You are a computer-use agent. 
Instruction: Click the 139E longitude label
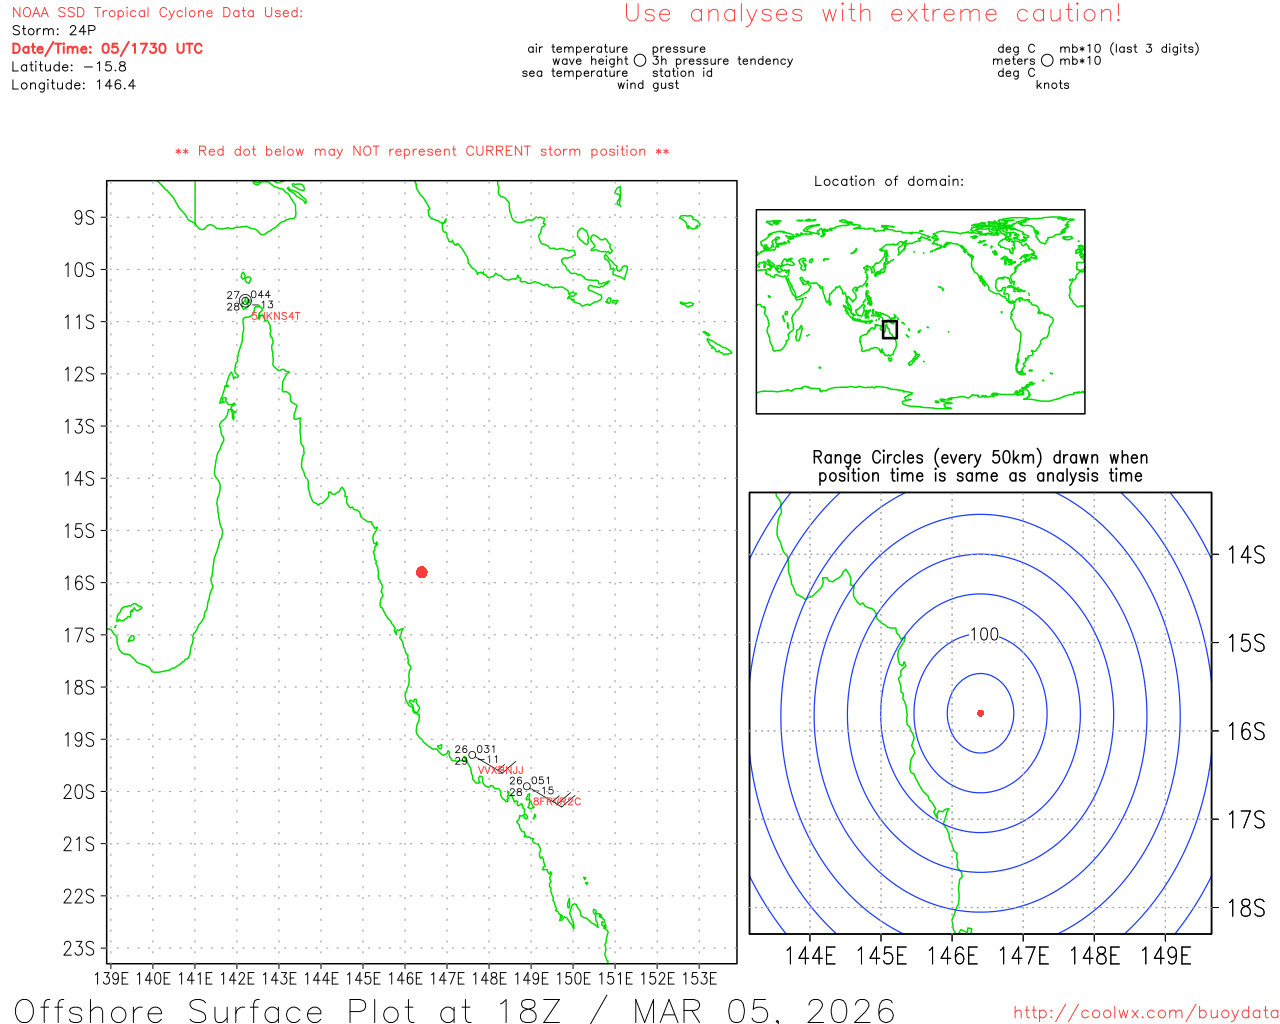[110, 978]
